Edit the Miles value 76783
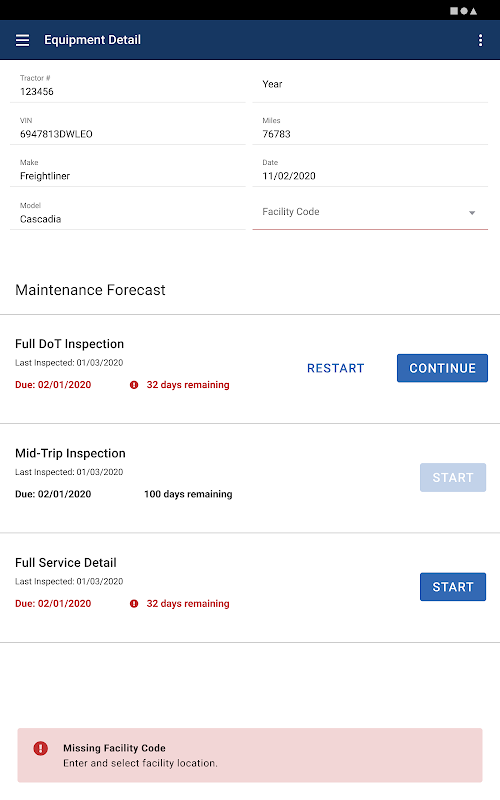Screen dimensions: 500x800 tap(370, 128)
